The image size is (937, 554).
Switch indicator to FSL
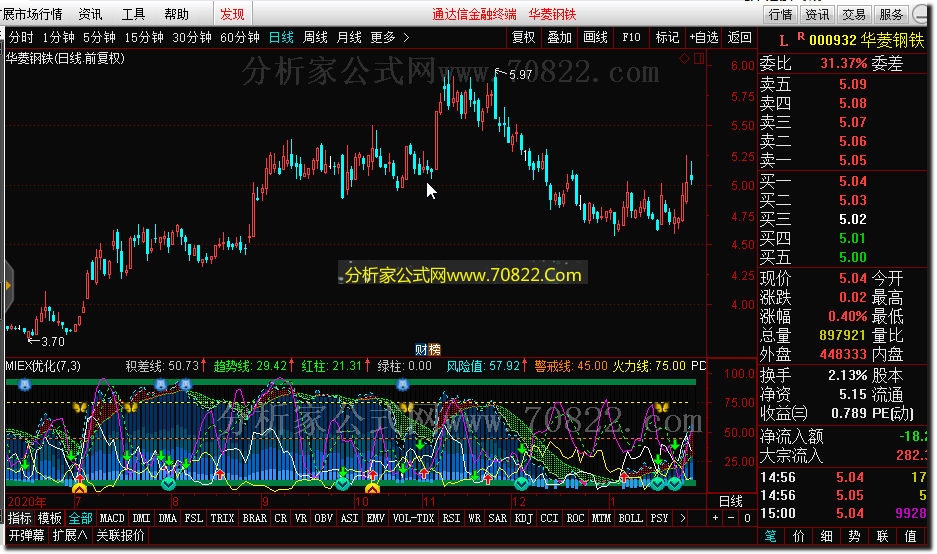(x=194, y=518)
